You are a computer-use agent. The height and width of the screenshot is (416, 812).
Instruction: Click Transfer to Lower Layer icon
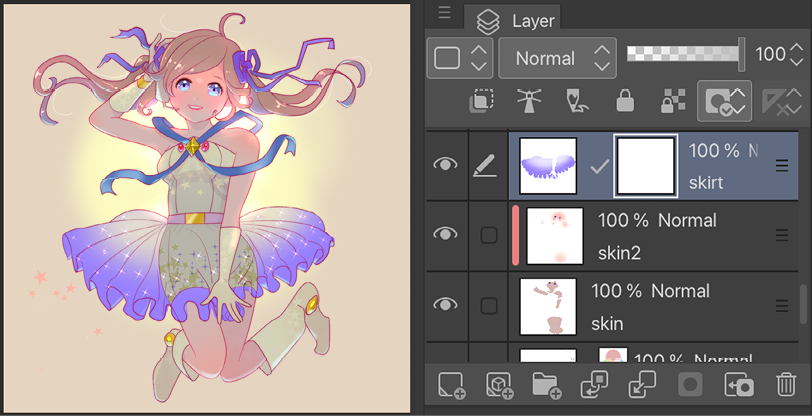pos(594,384)
